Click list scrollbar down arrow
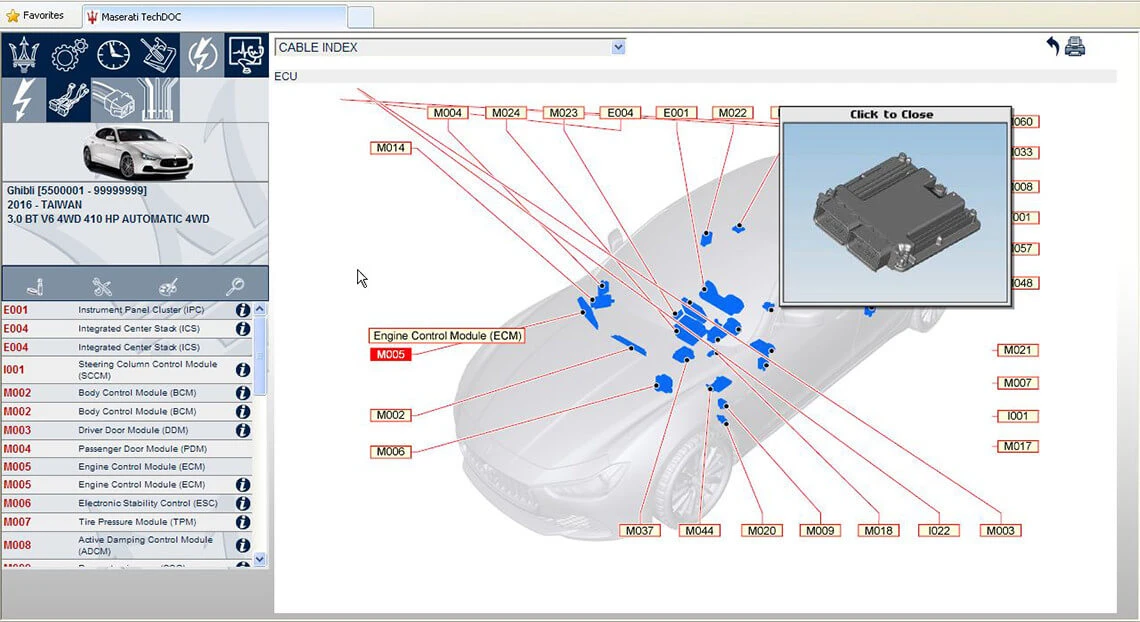 (260, 560)
